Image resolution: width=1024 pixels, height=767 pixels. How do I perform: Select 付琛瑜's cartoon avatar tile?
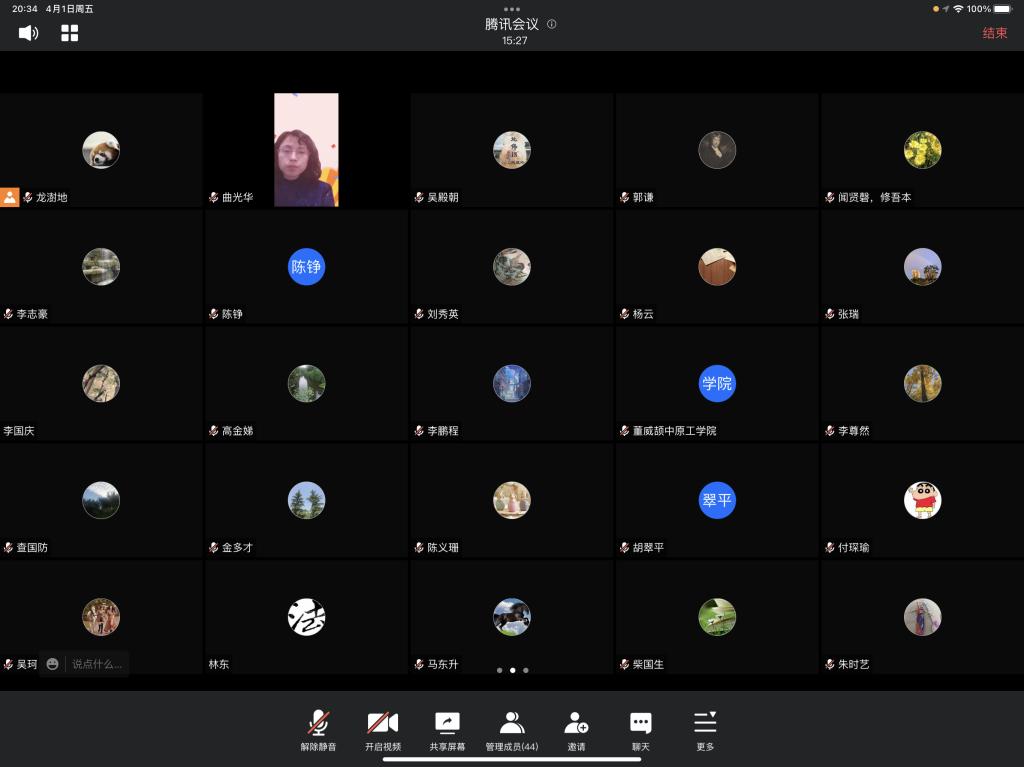point(922,500)
